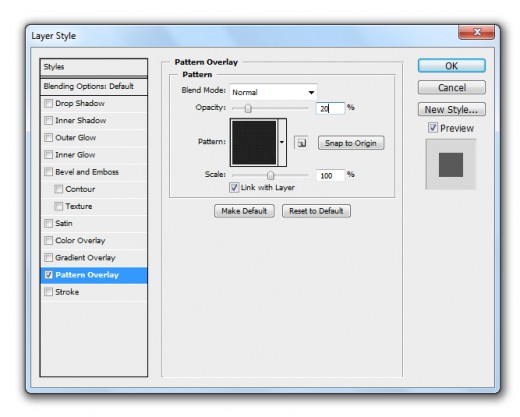Image resolution: width=520 pixels, height=417 pixels.
Task: Click the Scale slider handle
Action: [270, 175]
